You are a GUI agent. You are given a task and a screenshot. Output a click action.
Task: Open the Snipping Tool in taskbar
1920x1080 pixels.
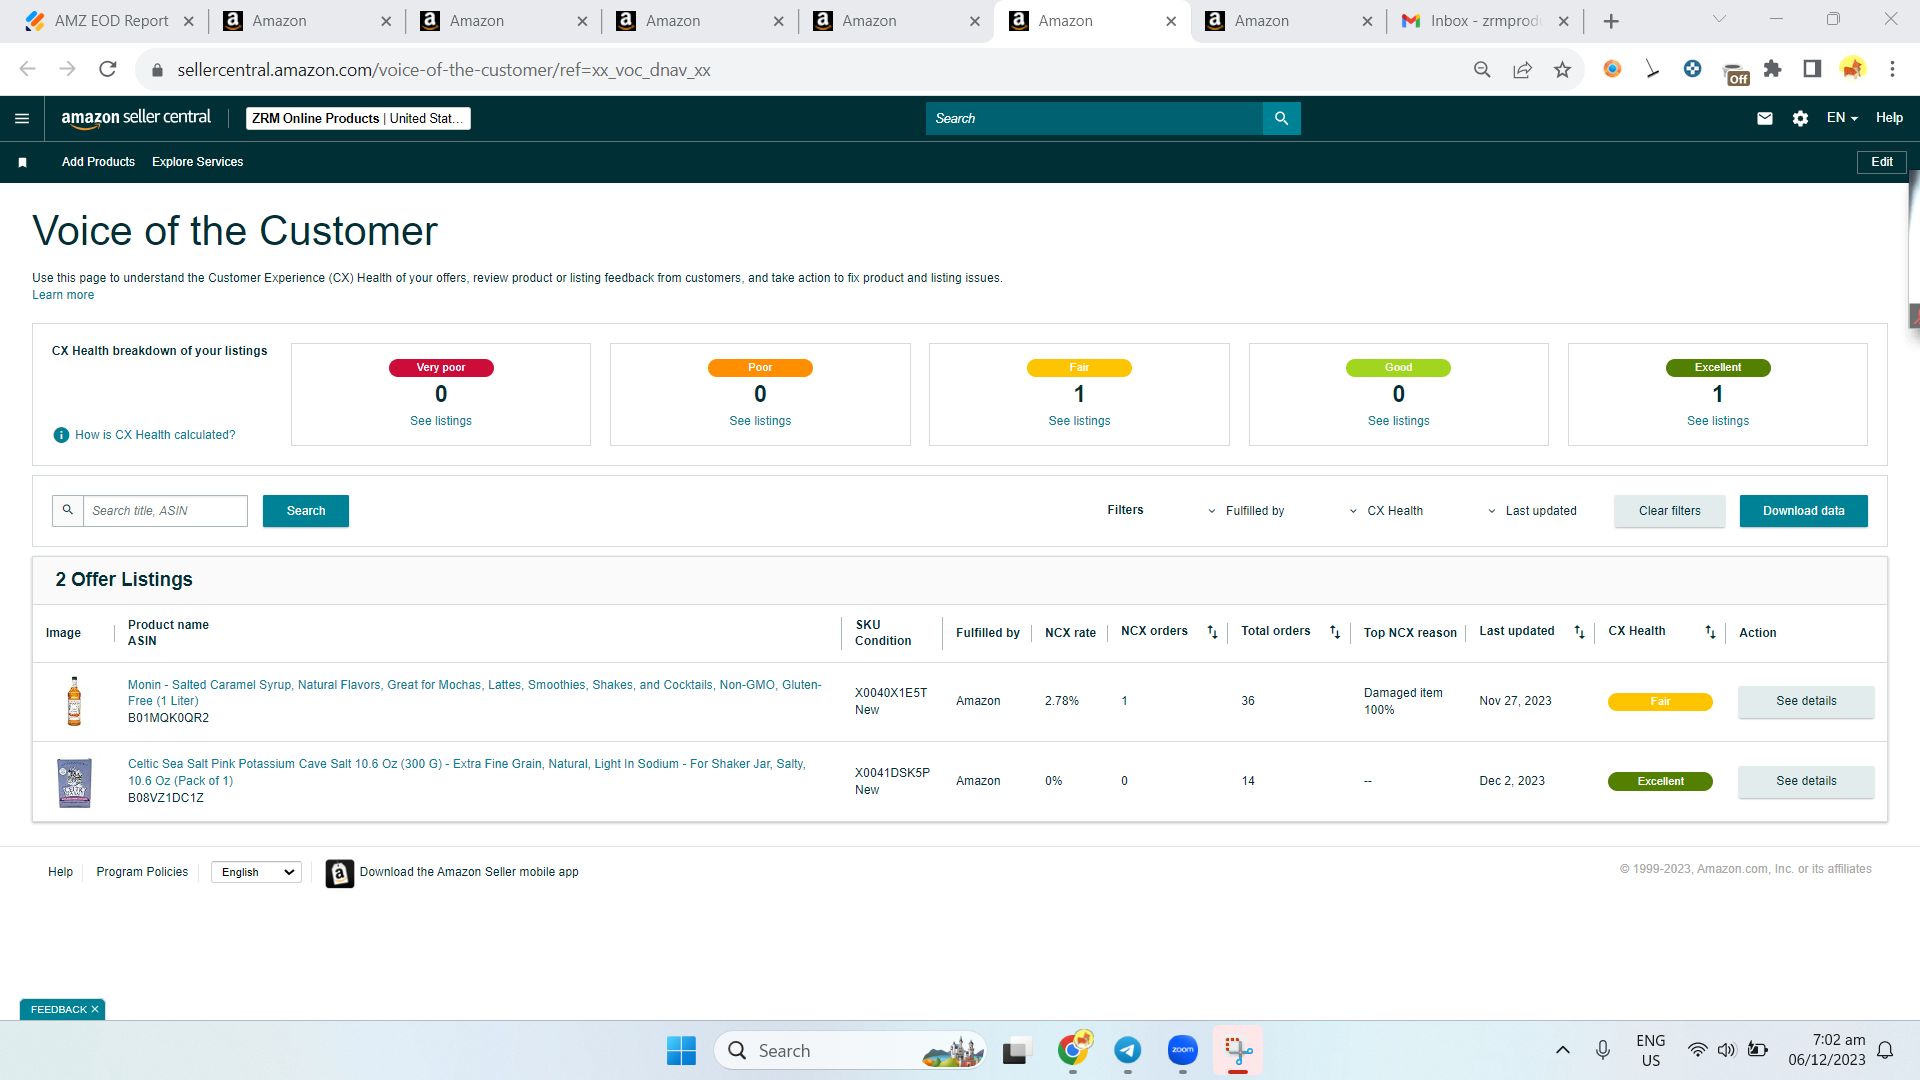[1238, 1050]
